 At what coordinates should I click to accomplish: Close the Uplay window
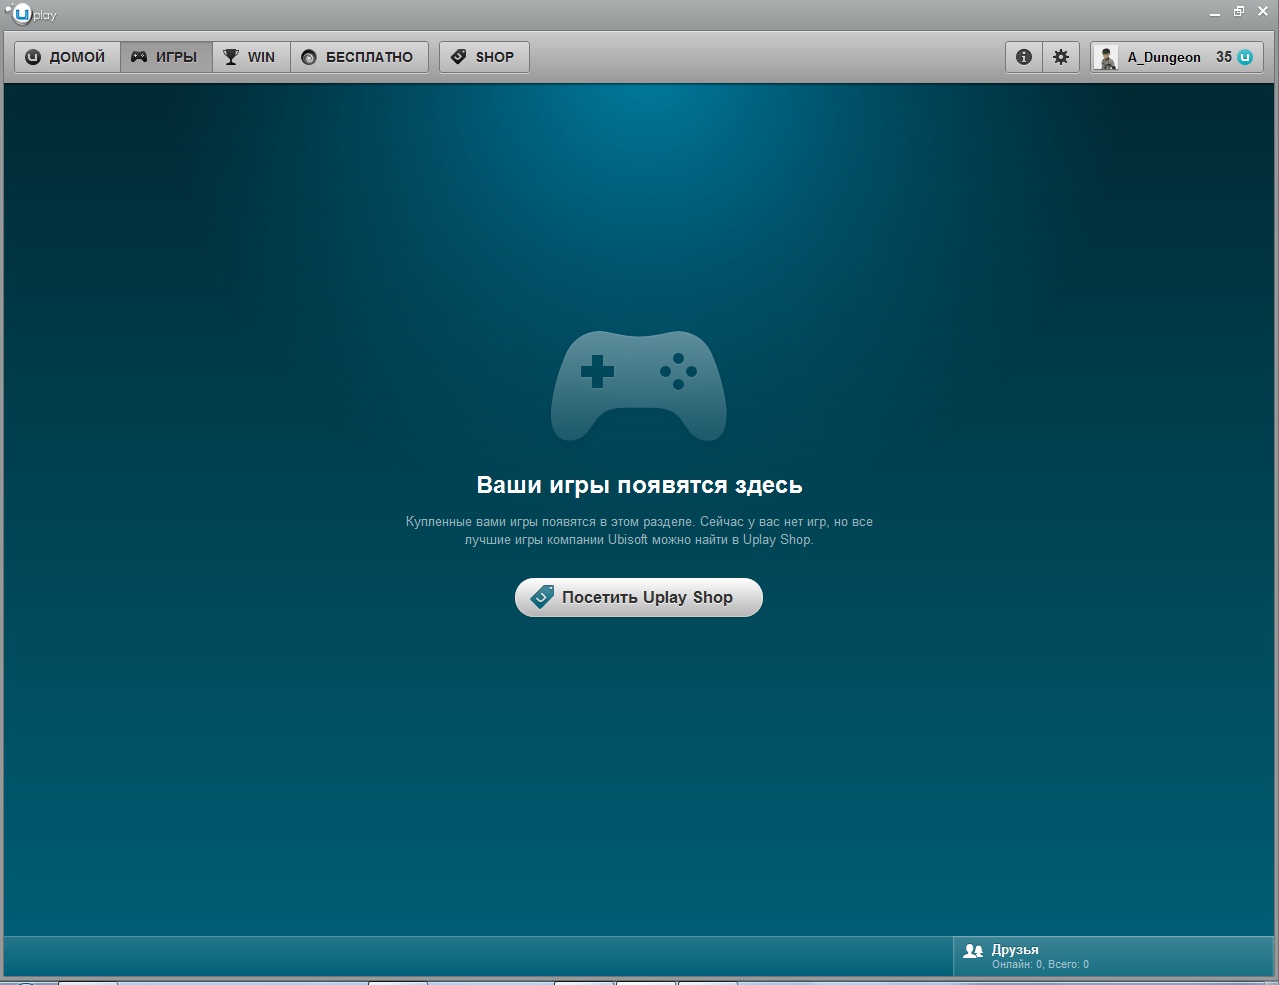click(x=1263, y=12)
